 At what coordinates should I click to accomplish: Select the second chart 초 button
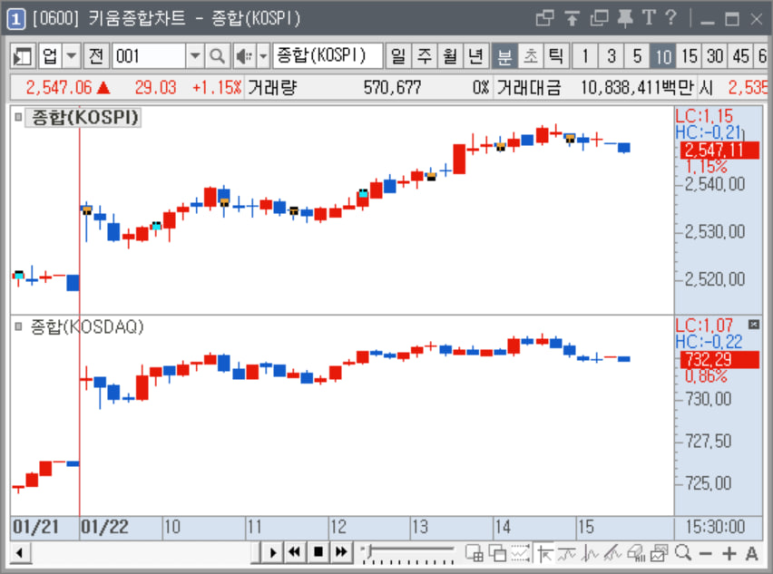point(530,56)
